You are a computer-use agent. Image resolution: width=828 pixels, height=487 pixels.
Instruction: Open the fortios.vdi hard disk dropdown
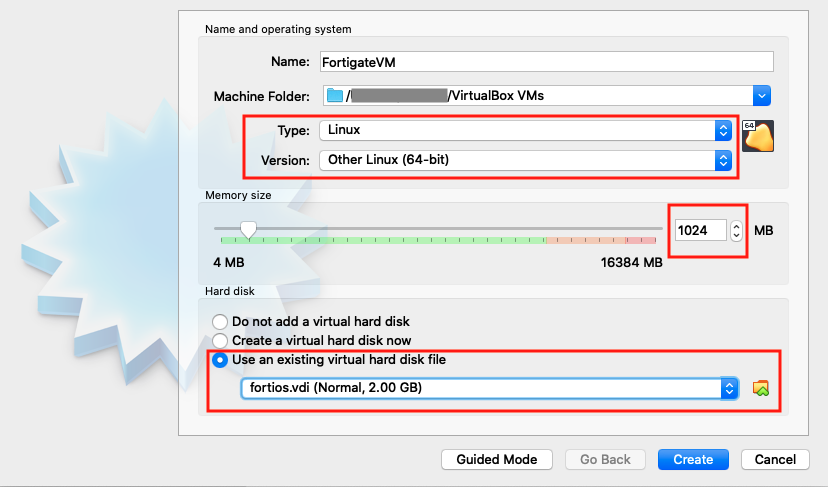pyautogui.click(x=489, y=388)
